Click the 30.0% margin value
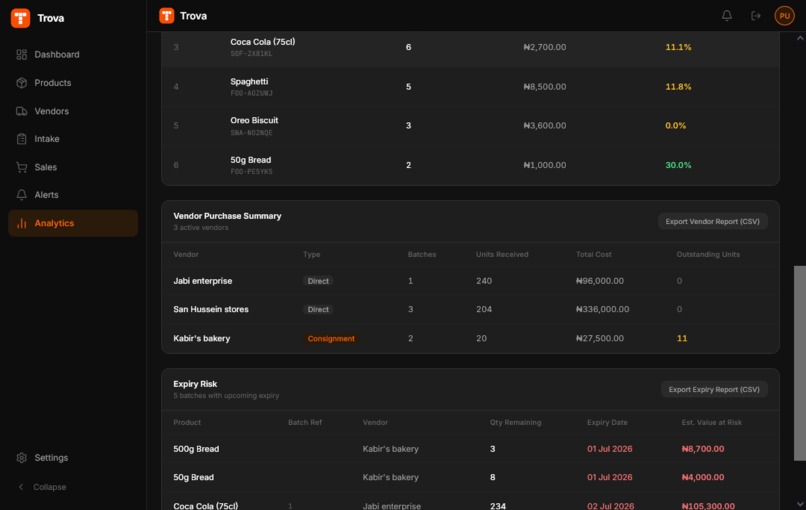806x510 pixels. pos(678,165)
